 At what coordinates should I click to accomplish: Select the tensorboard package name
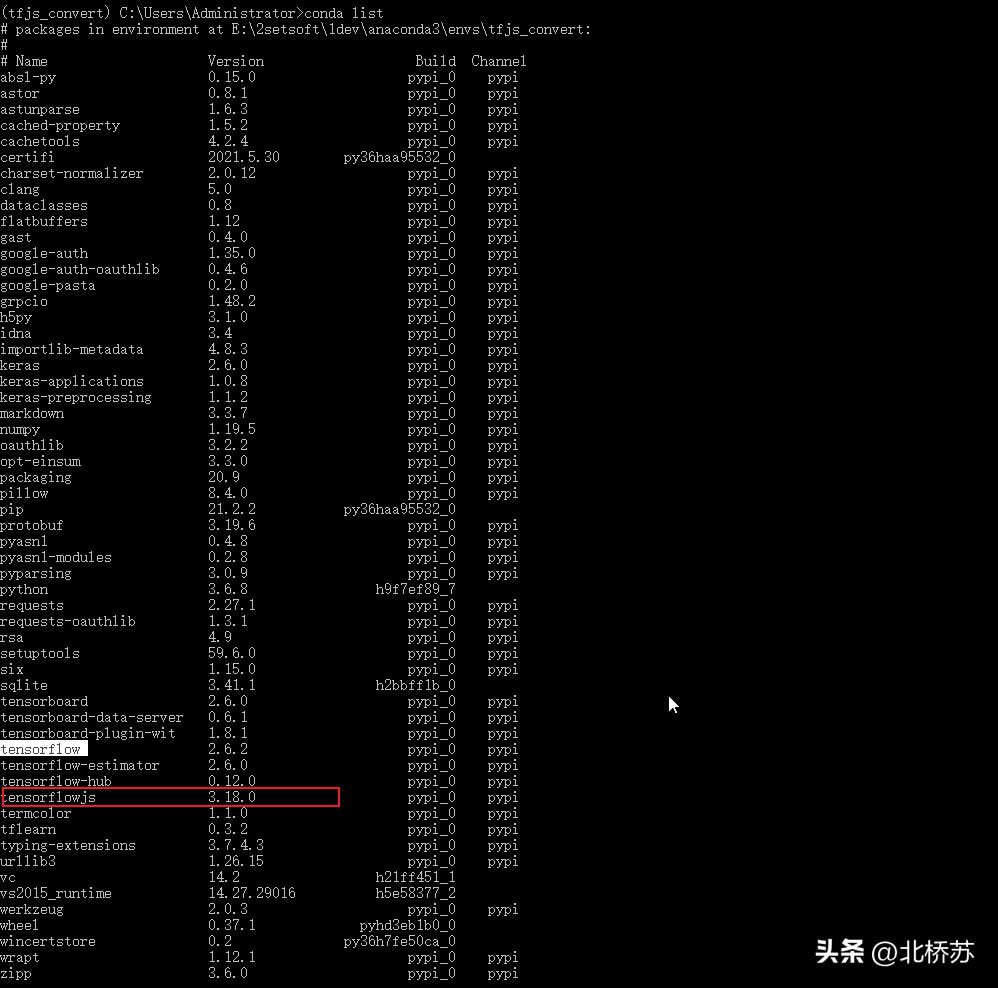[44, 701]
